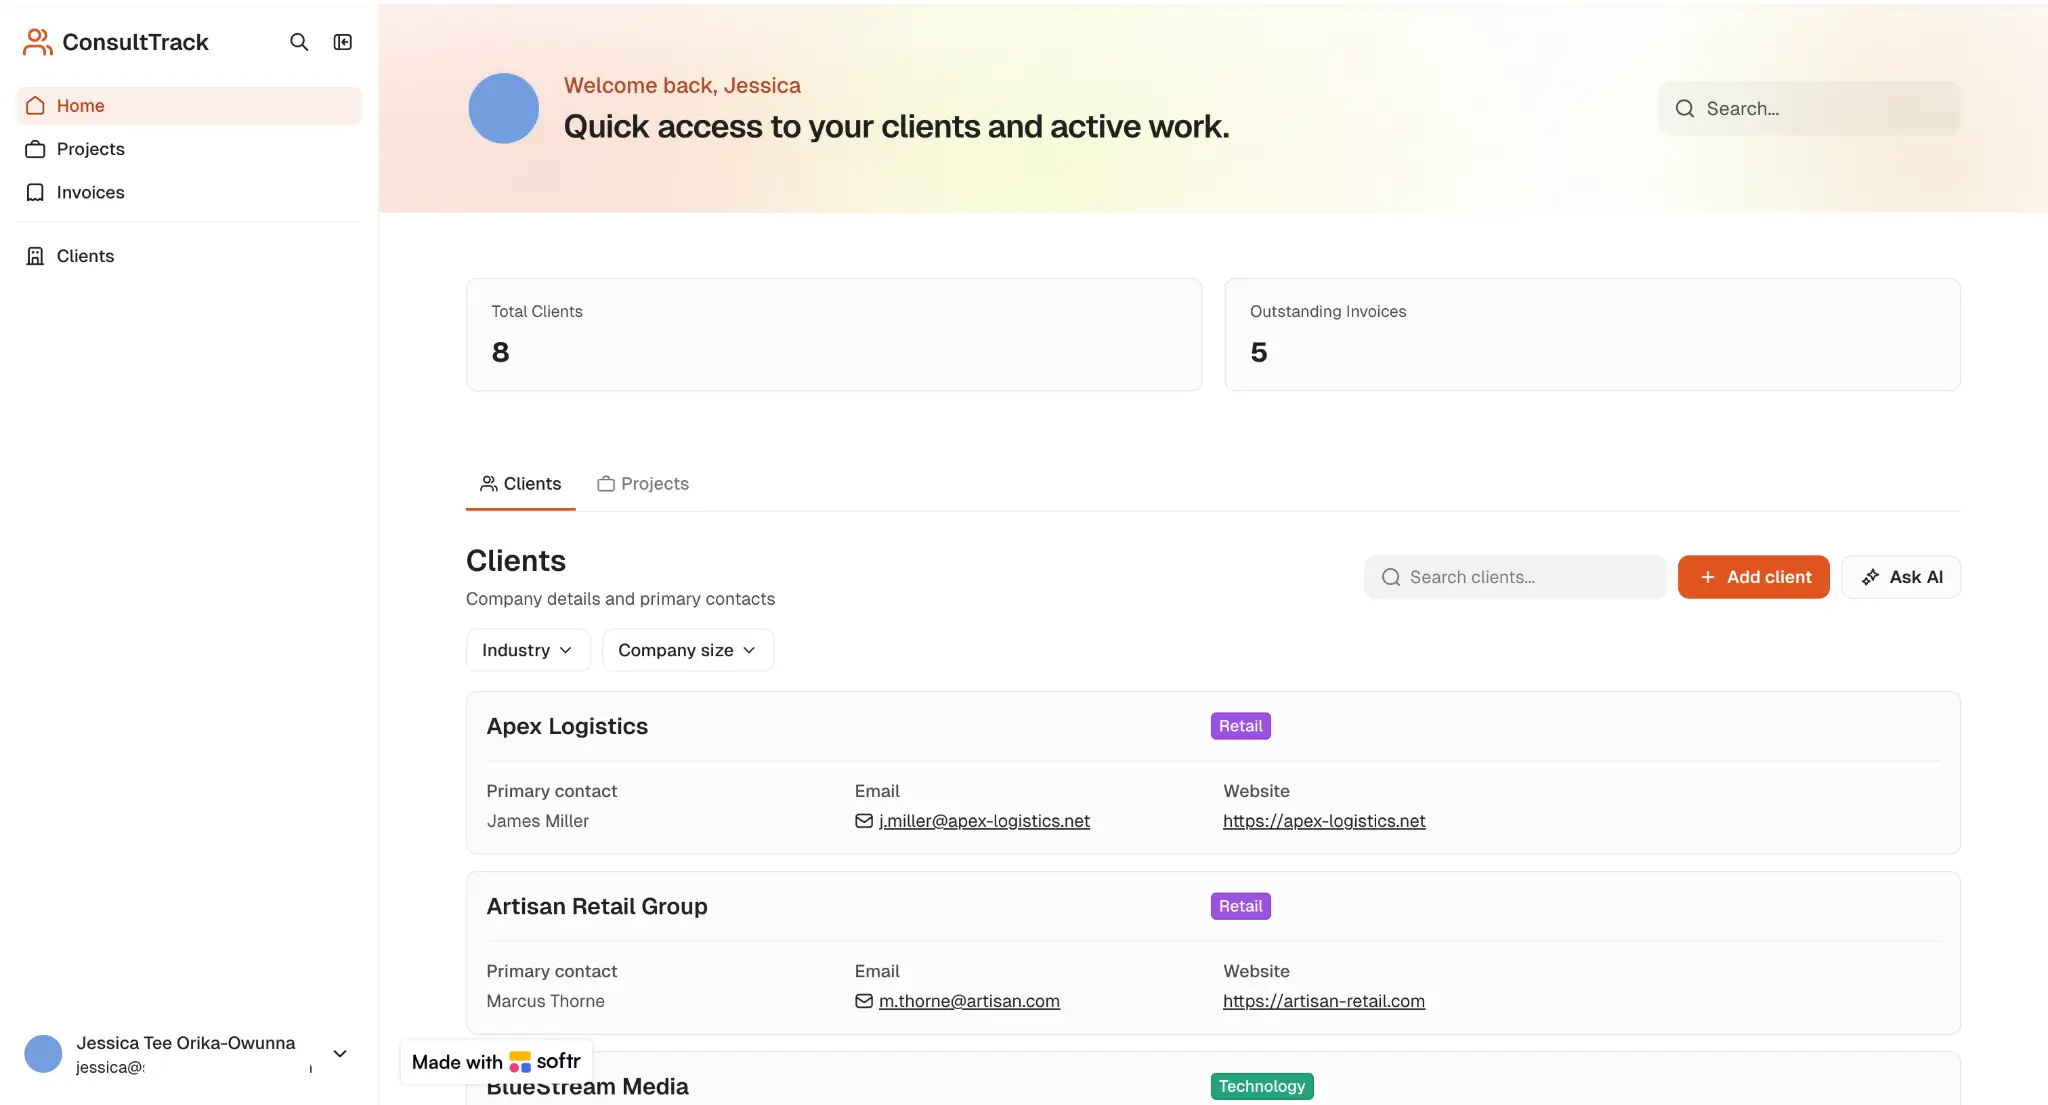Open the Made with Softr badge
The height and width of the screenshot is (1105, 2048).
[496, 1062]
